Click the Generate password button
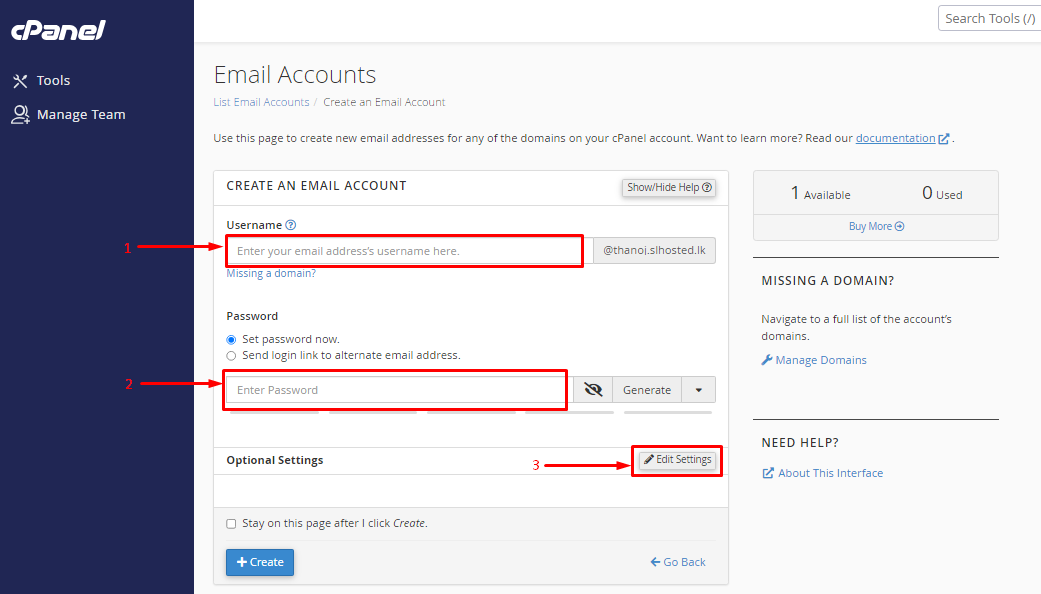Screen dimensions: 1041x594 pyautogui.click(x=647, y=390)
